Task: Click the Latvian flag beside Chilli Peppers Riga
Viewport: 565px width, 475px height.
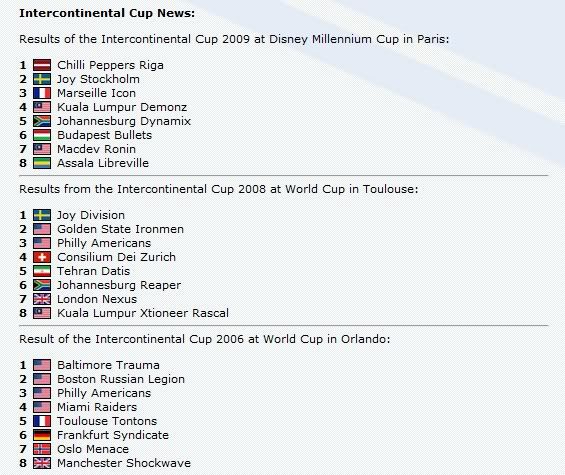Action: [x=42, y=65]
